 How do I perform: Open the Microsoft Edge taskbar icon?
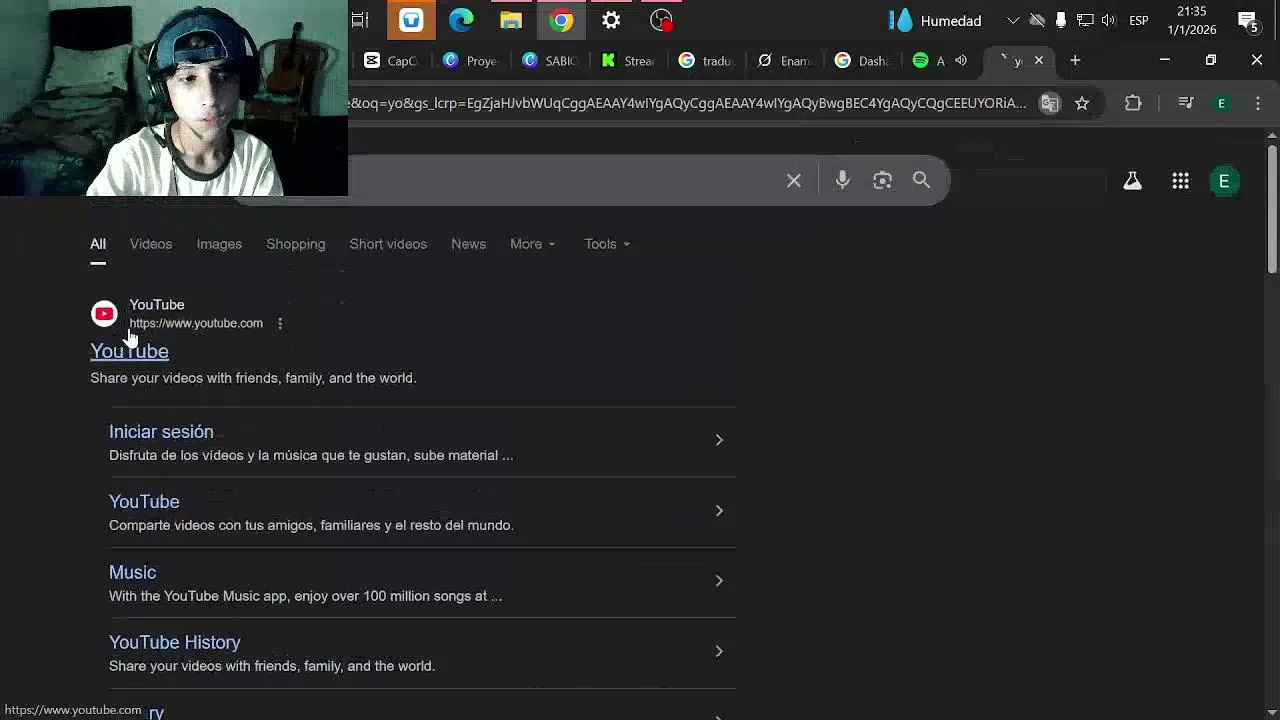point(461,20)
